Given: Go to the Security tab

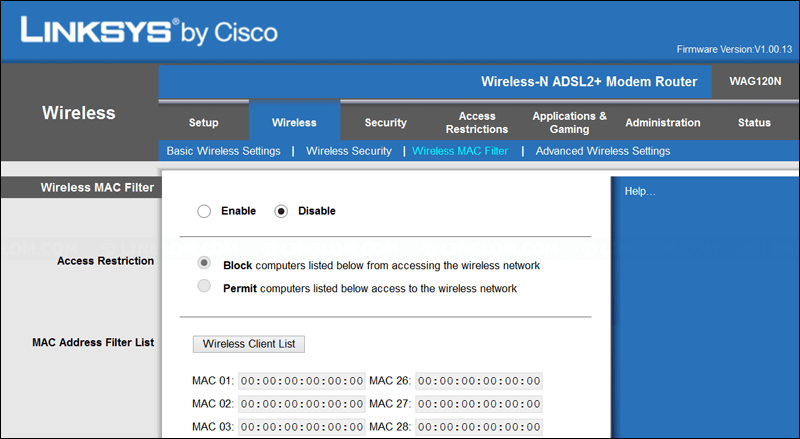Looking at the screenshot, I should [386, 123].
